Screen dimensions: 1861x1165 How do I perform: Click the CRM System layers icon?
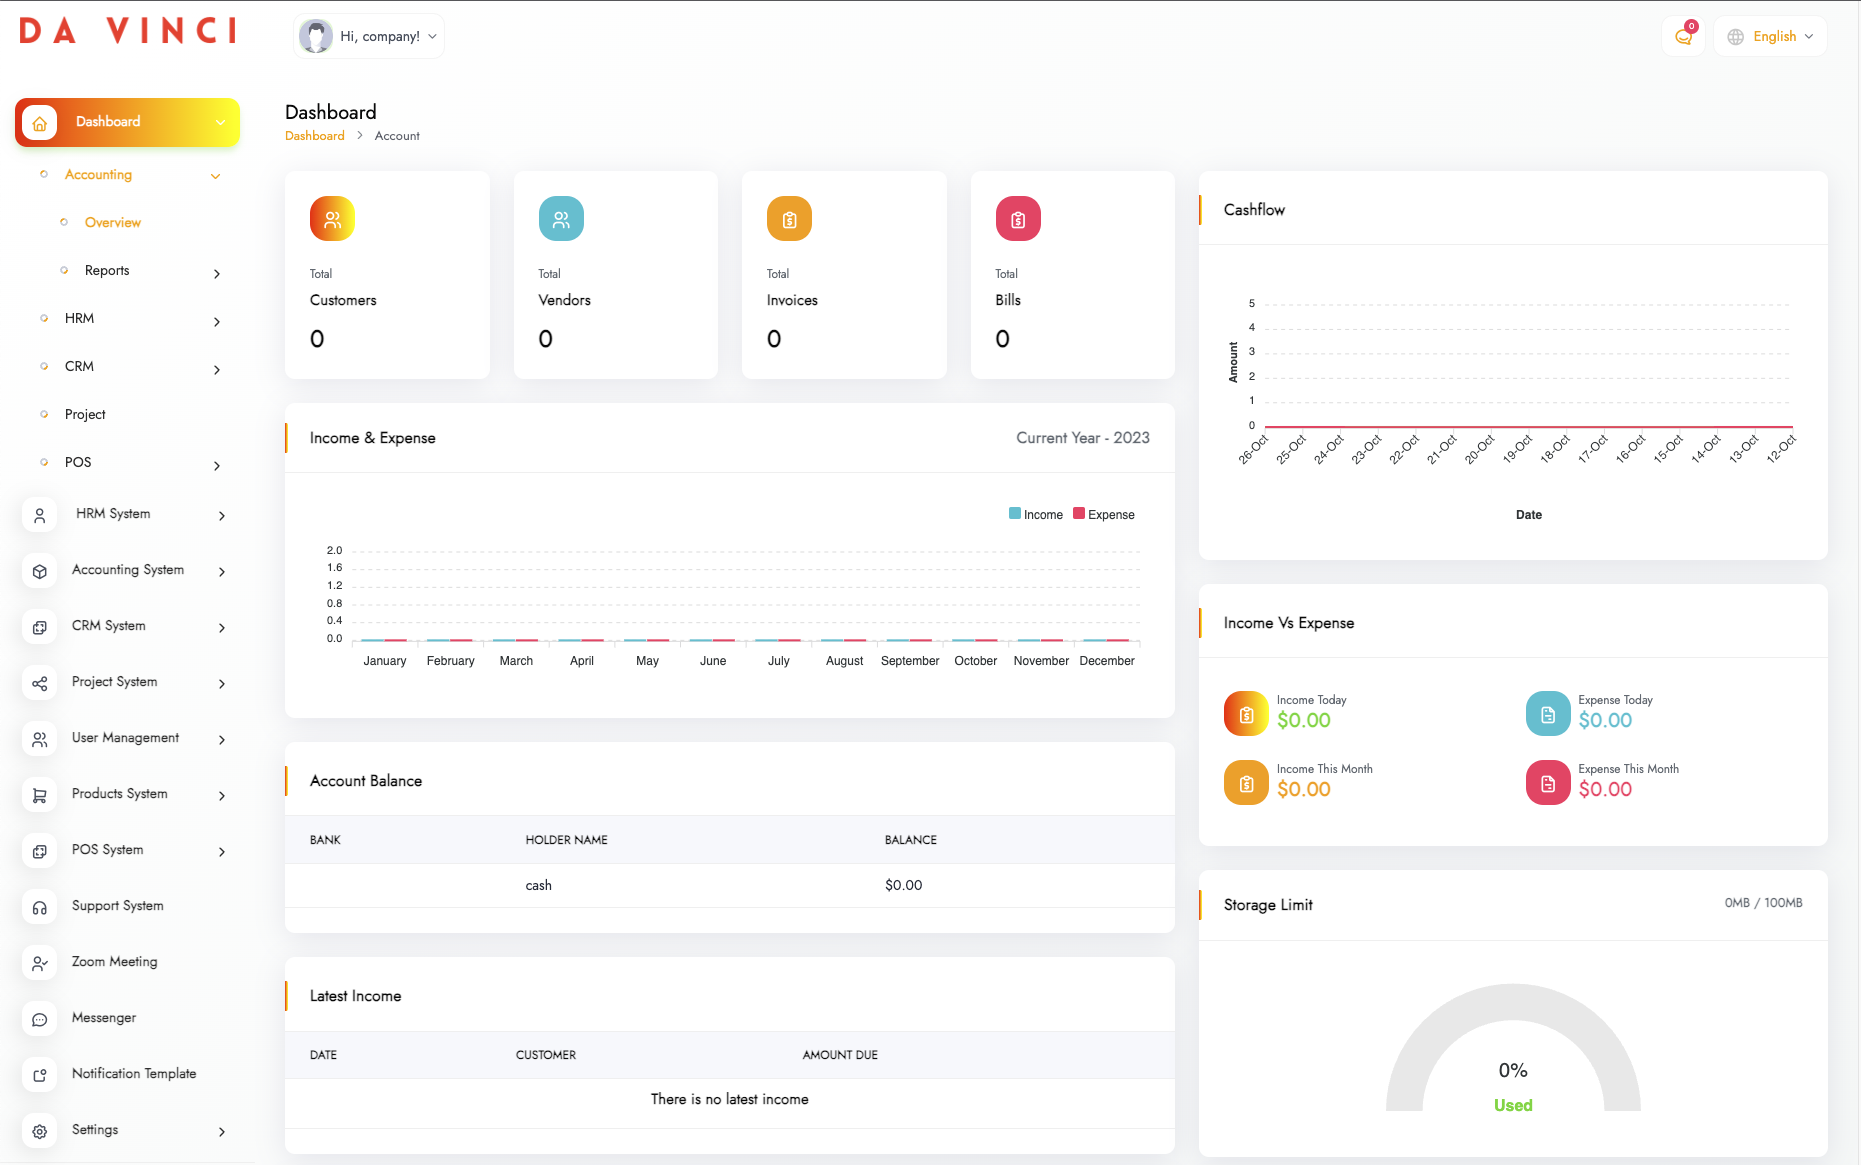[x=40, y=627]
